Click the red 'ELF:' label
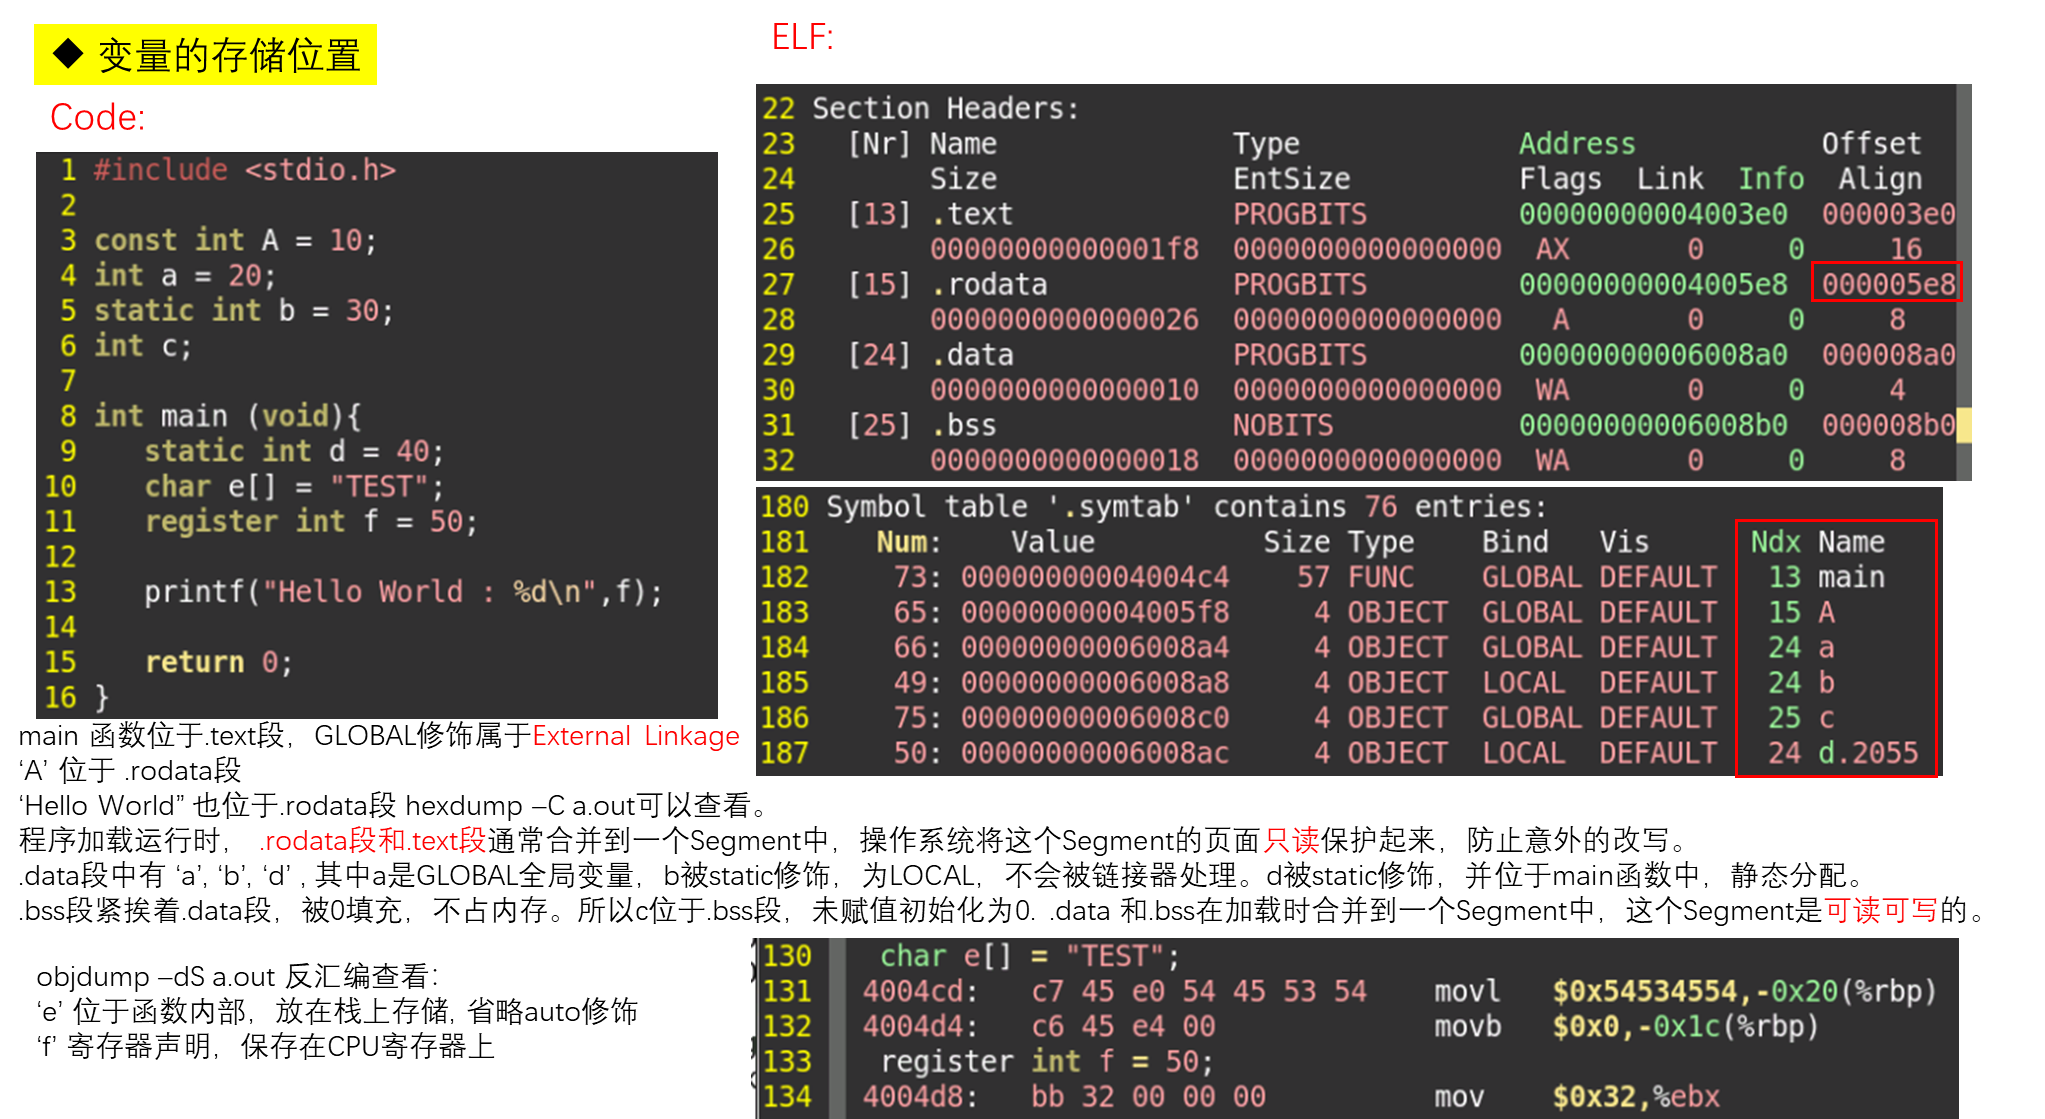 tap(802, 37)
